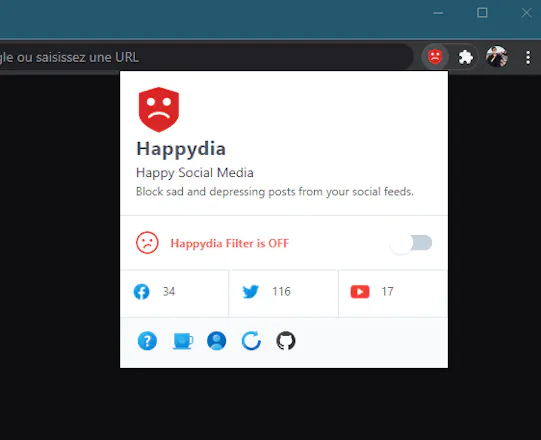Click the refresh reset counters icon
Viewport: 541px width, 440px height.
pyautogui.click(x=251, y=341)
